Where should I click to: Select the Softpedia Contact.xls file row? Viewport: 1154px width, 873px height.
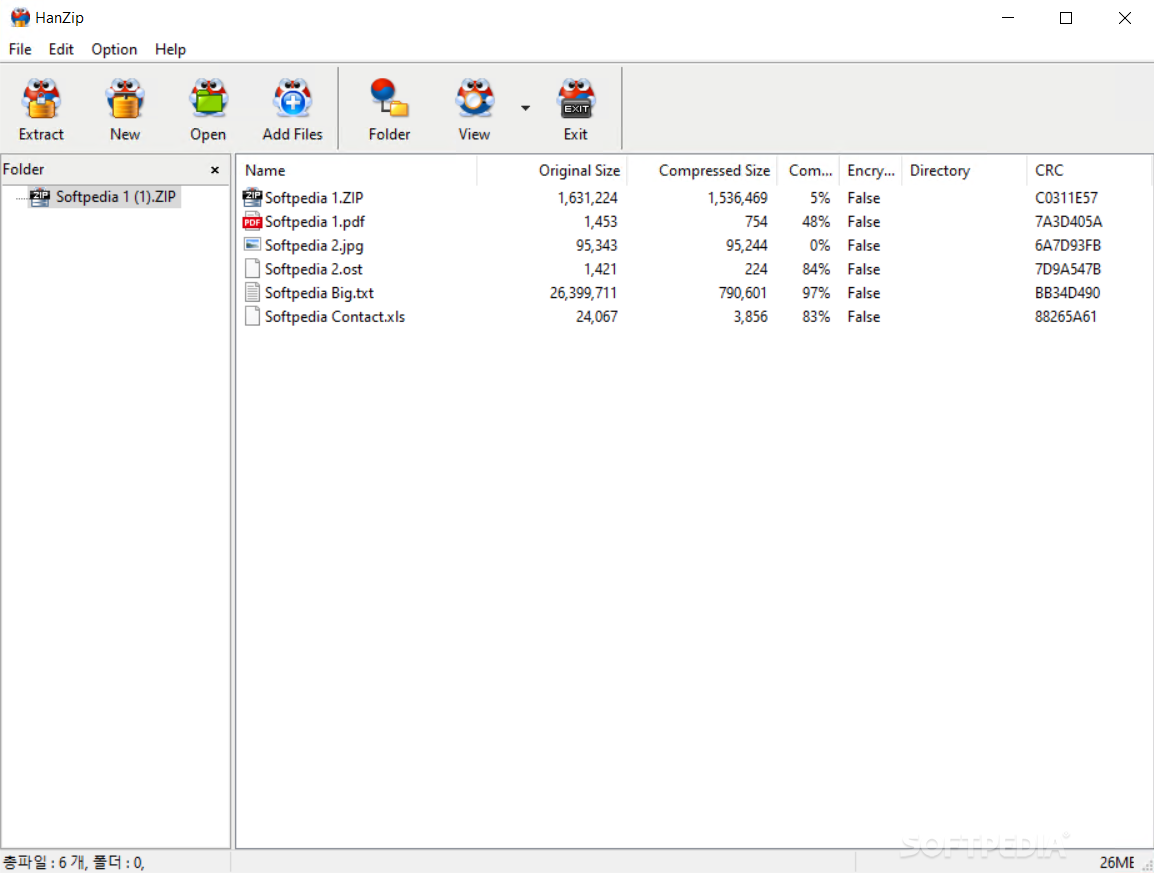695,317
